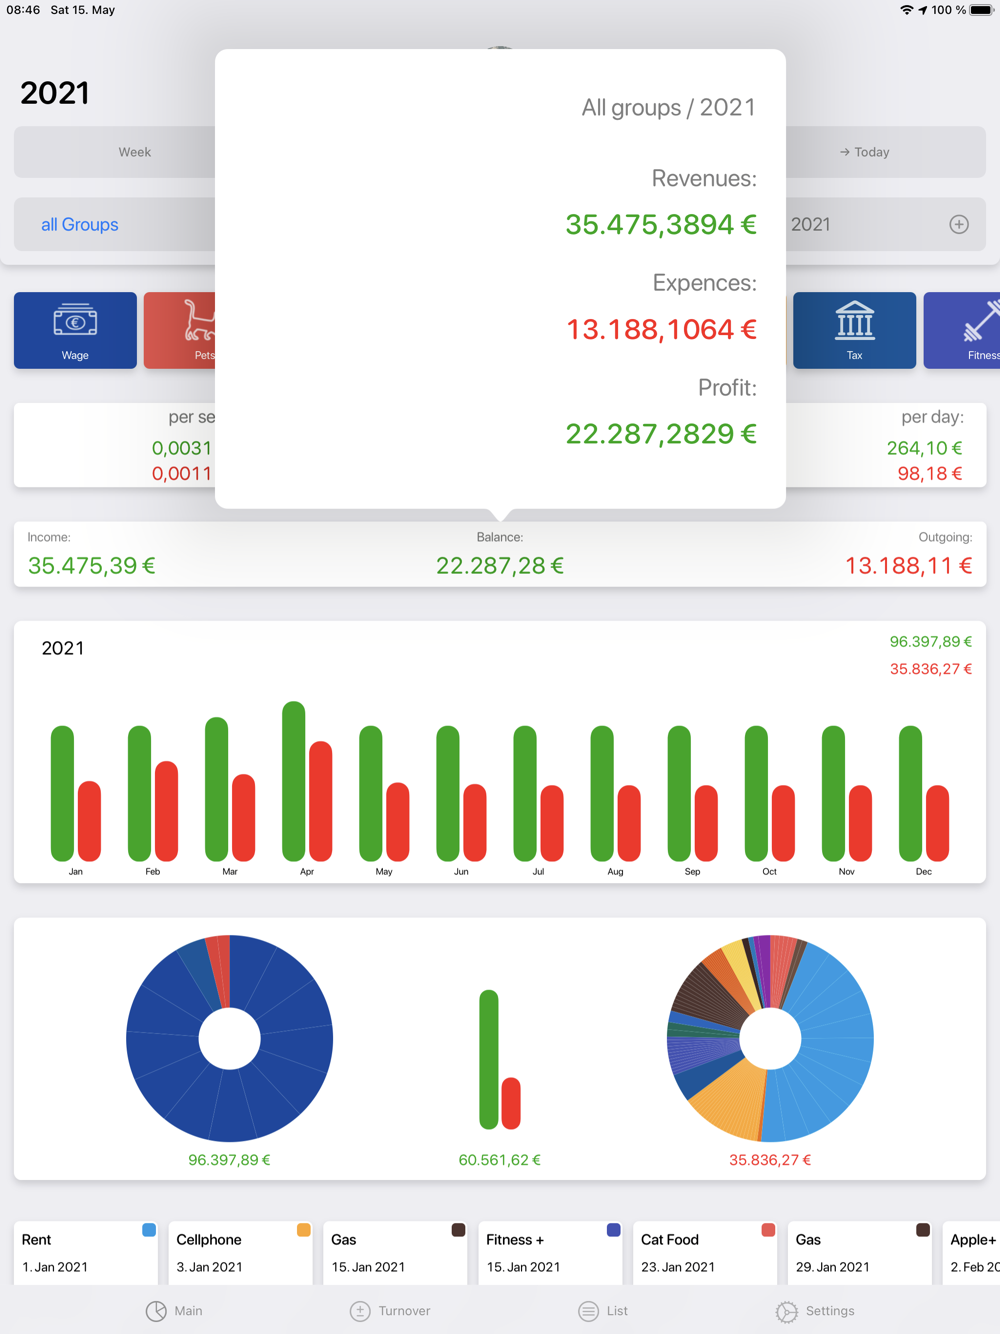
Task: Select the Apr bars in yearly chart
Action: (x=307, y=781)
